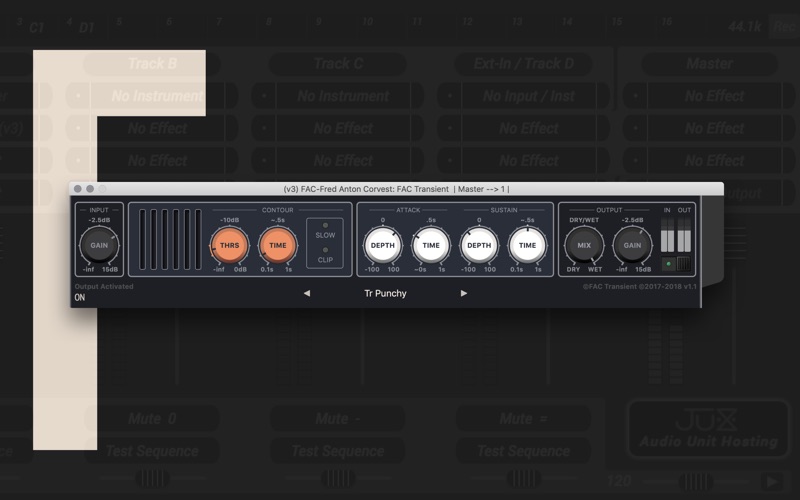Click the Input -2.5dB value readout

99,220
